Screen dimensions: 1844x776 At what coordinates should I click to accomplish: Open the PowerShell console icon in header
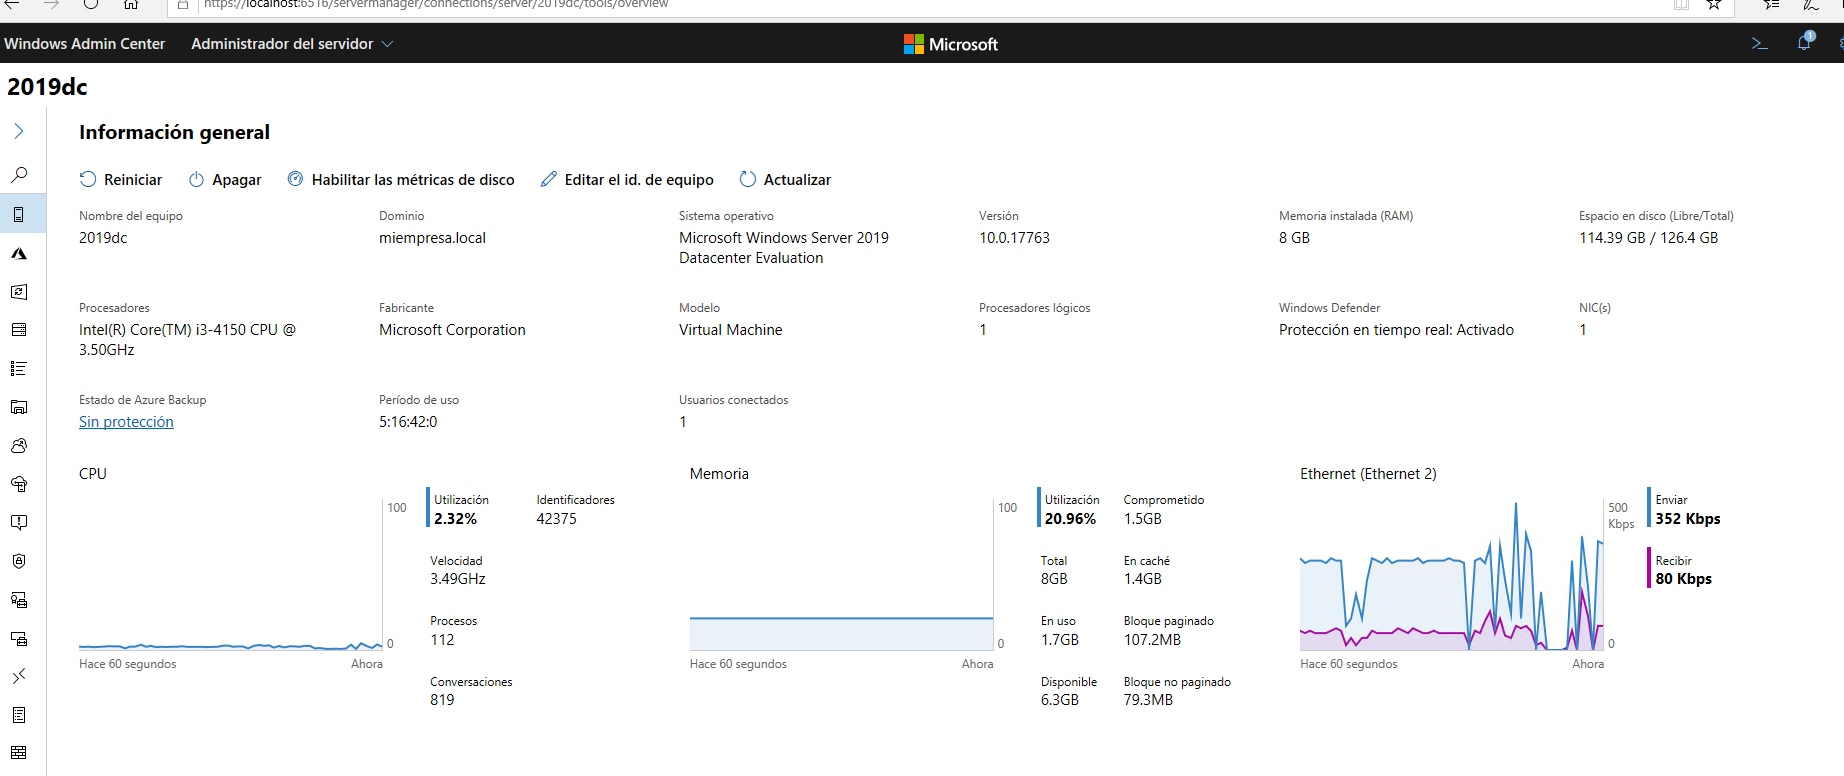(1760, 44)
